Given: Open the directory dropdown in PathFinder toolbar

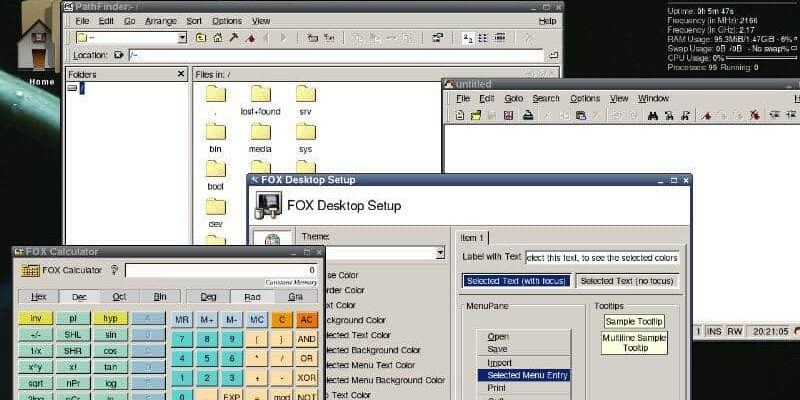Looking at the screenshot, I should (x=182, y=38).
